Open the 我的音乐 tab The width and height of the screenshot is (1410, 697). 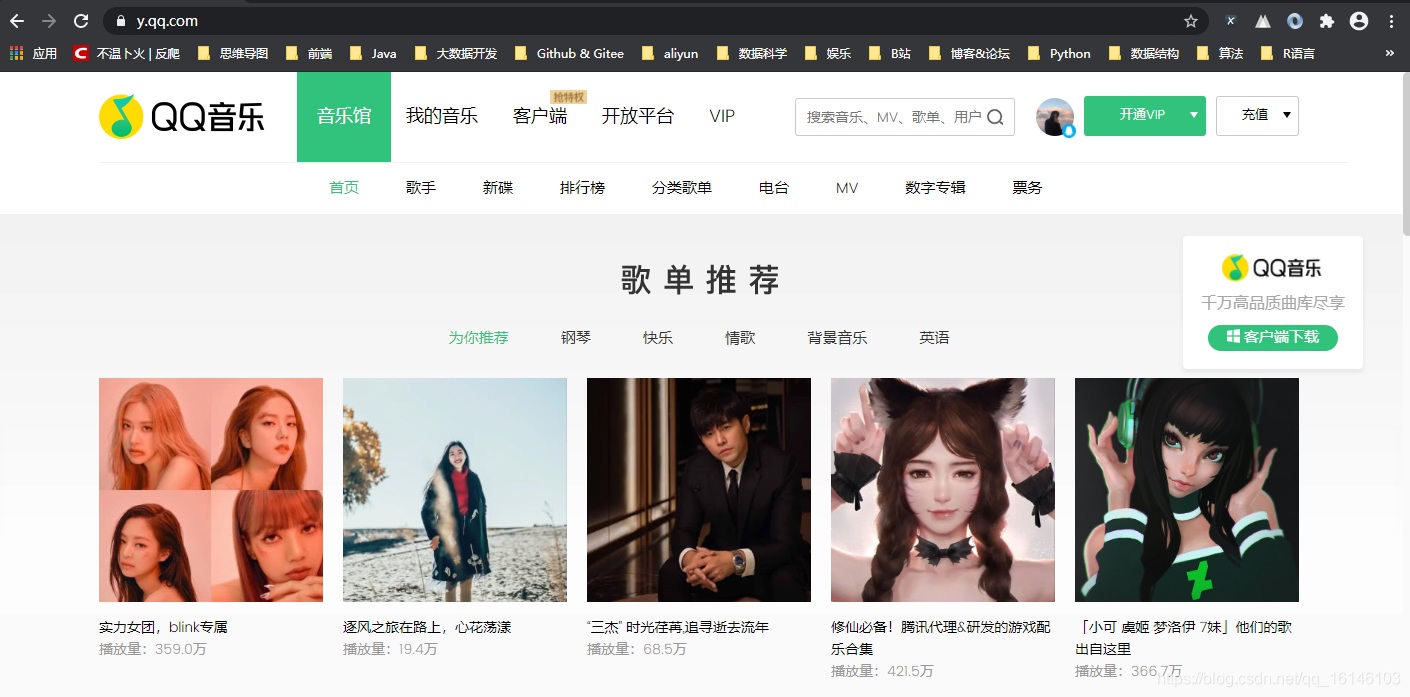click(x=442, y=117)
